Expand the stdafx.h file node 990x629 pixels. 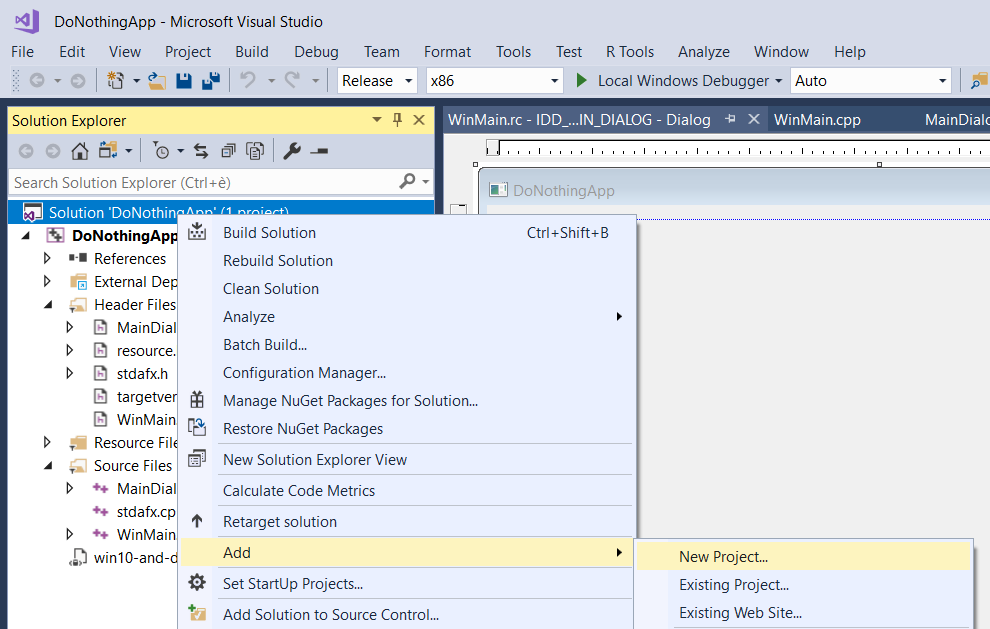[x=69, y=373]
